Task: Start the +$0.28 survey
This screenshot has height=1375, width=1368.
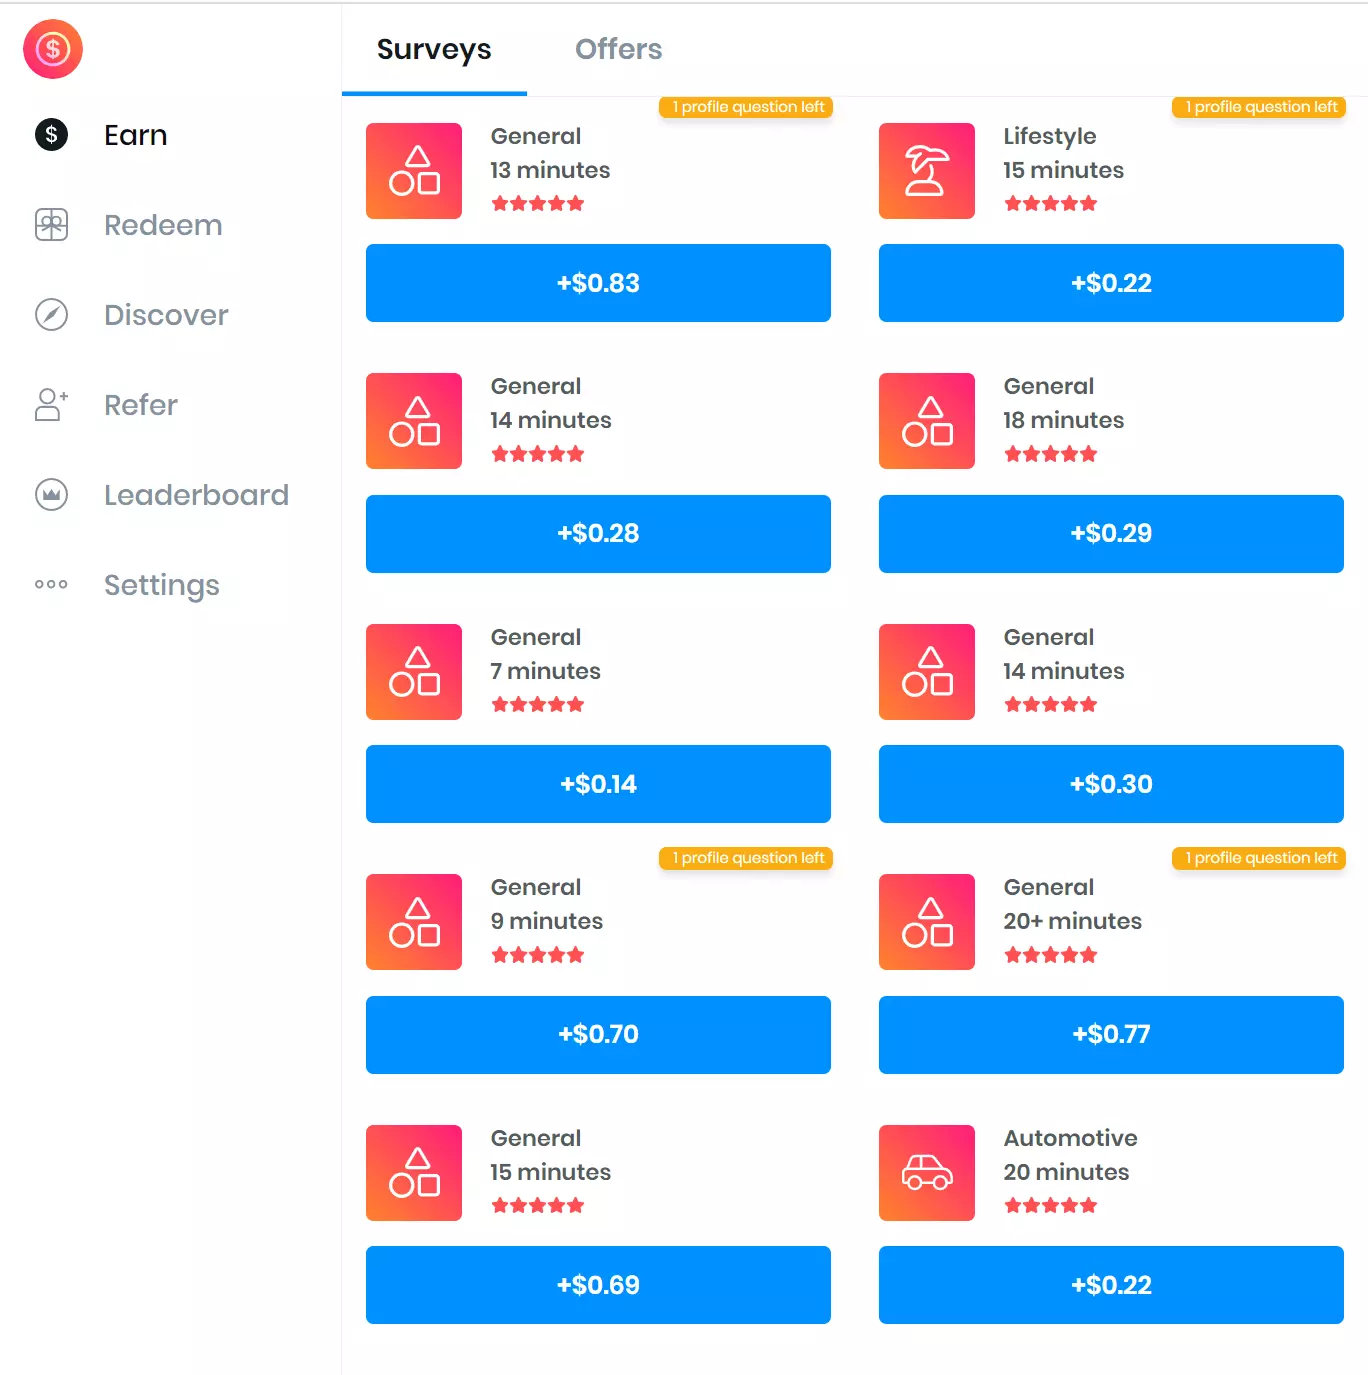Action: coord(598,534)
